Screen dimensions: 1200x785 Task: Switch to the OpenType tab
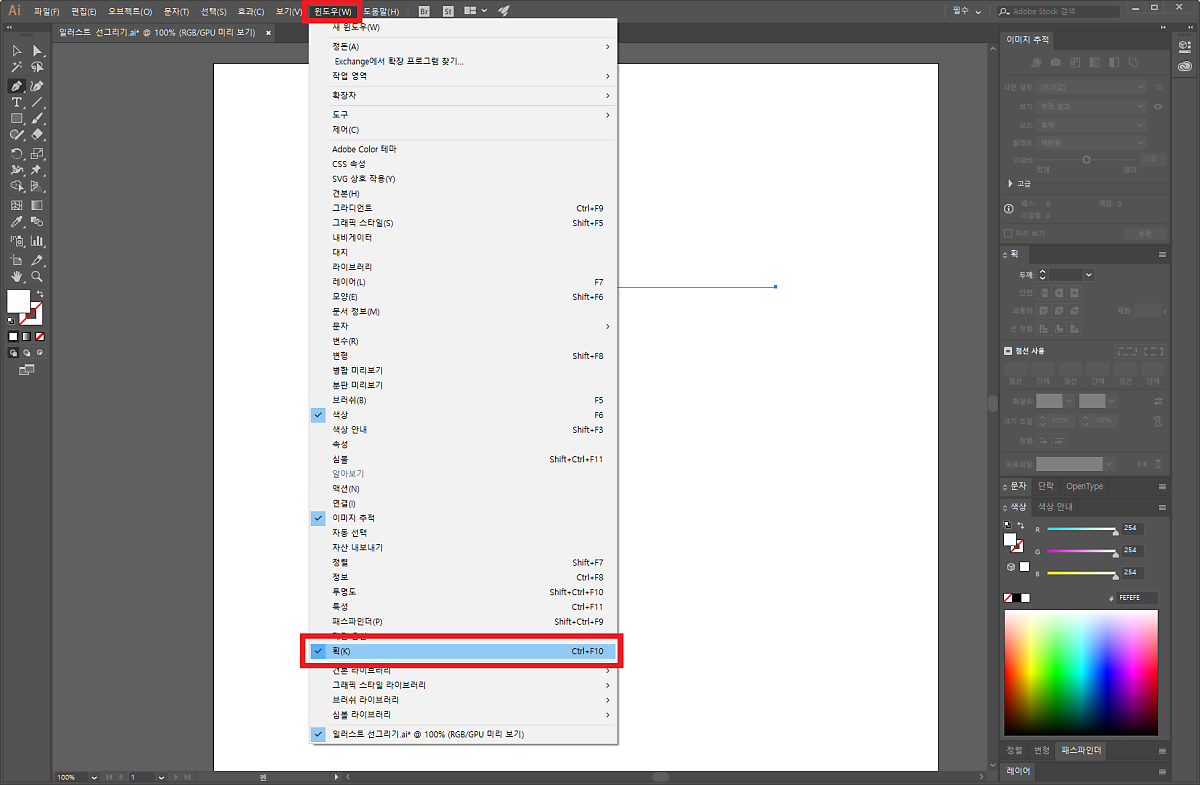coord(1084,487)
